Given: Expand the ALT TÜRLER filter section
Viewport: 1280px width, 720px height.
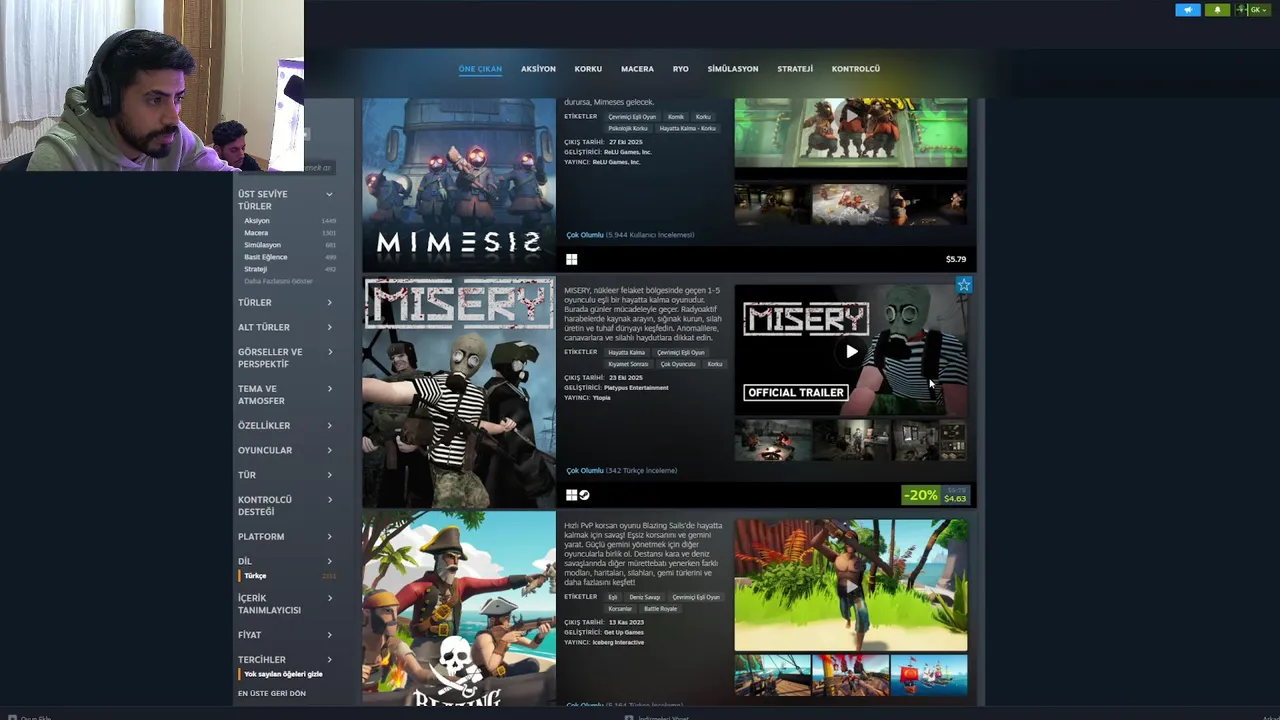Looking at the screenshot, I should pyautogui.click(x=285, y=327).
